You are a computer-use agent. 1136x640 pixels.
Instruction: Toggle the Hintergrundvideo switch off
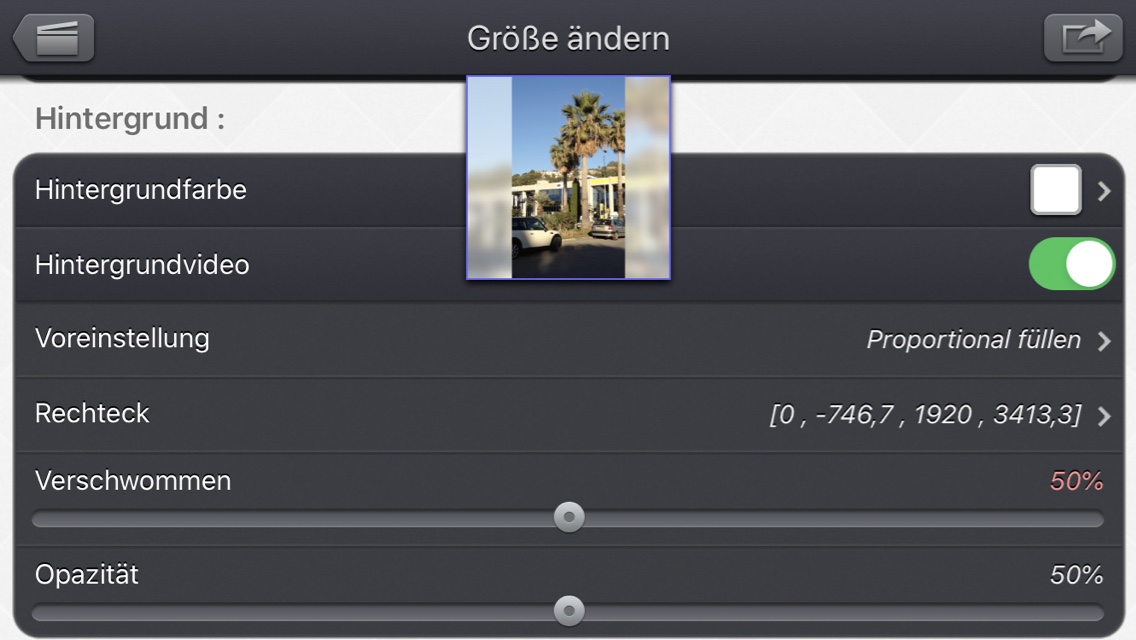1072,264
